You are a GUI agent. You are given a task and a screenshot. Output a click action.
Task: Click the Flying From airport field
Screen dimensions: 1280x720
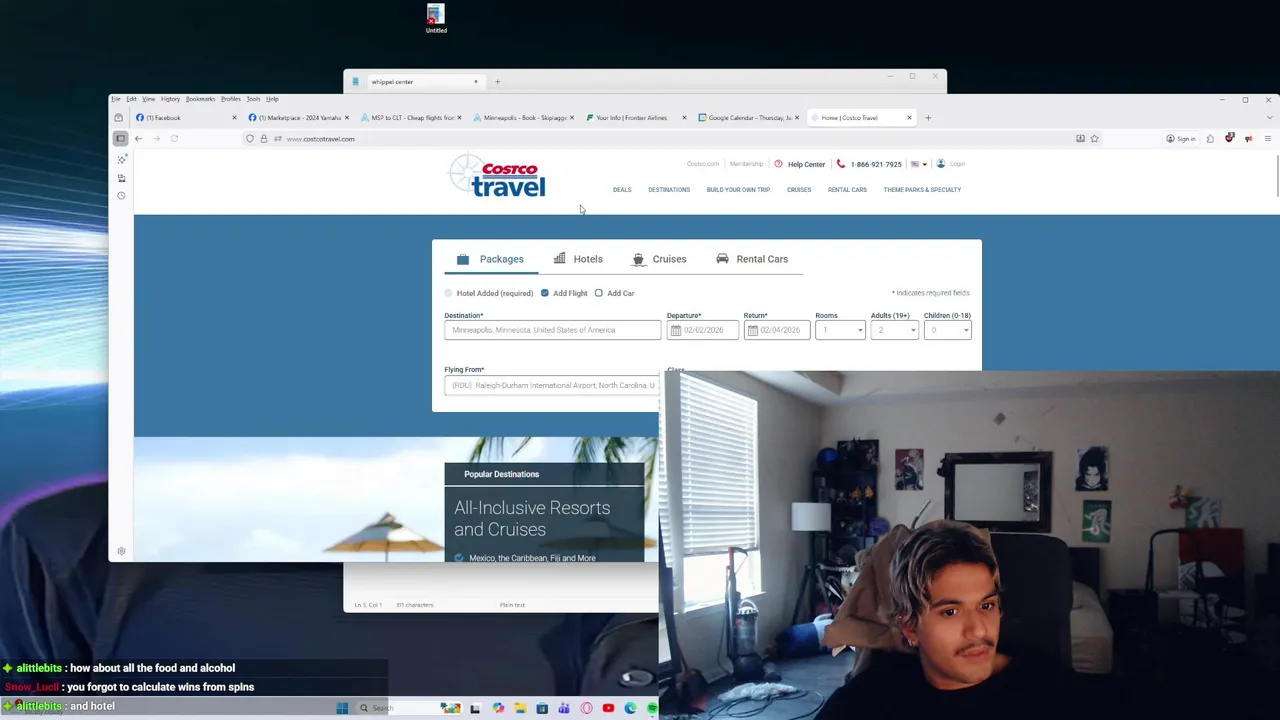(x=552, y=385)
